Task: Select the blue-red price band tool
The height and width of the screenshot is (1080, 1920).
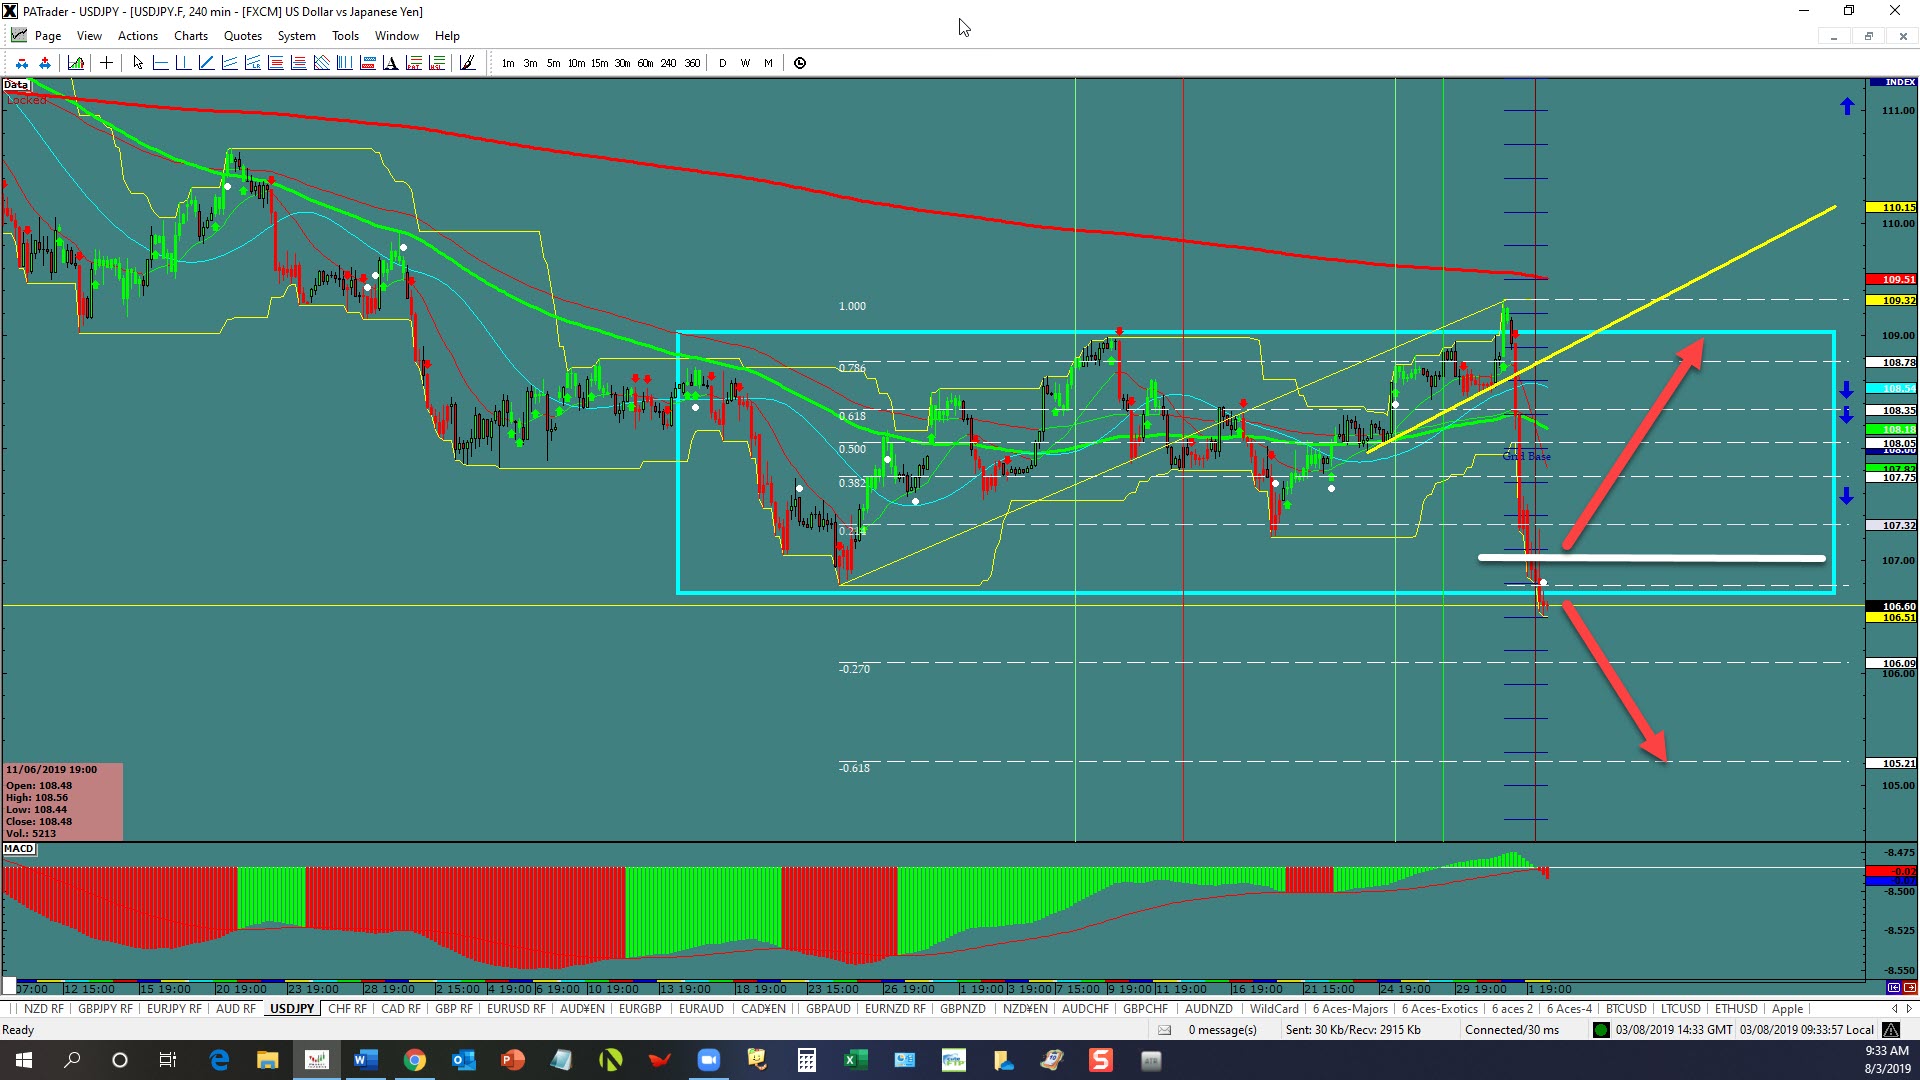Action: [x=367, y=63]
